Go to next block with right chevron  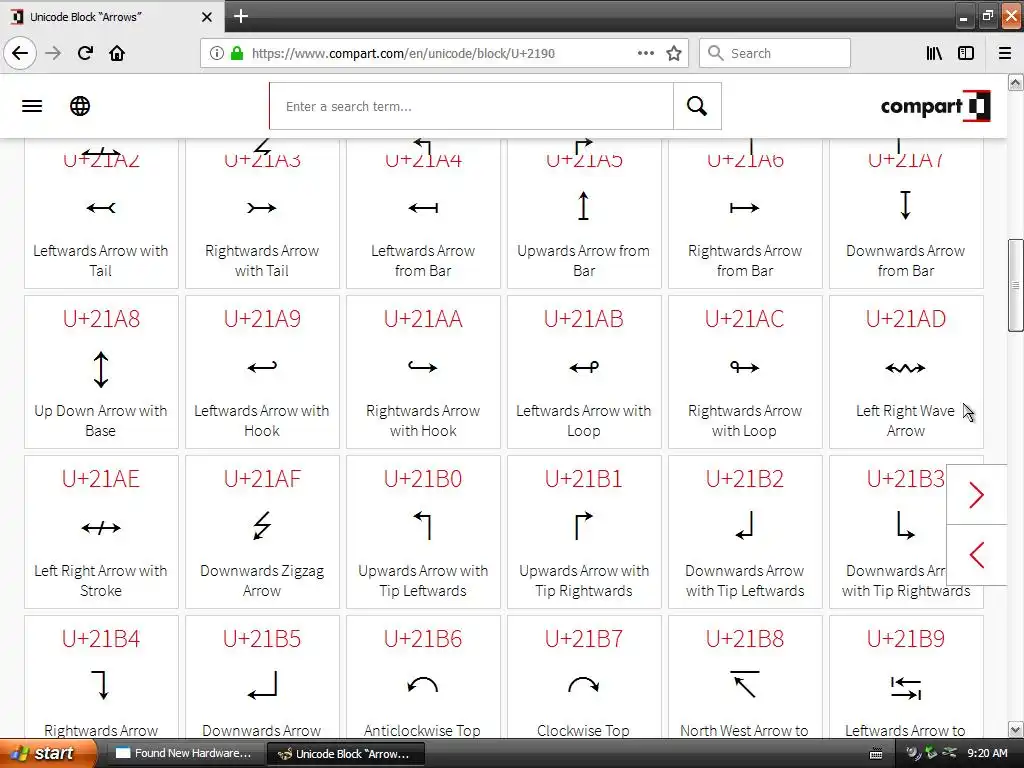977,495
